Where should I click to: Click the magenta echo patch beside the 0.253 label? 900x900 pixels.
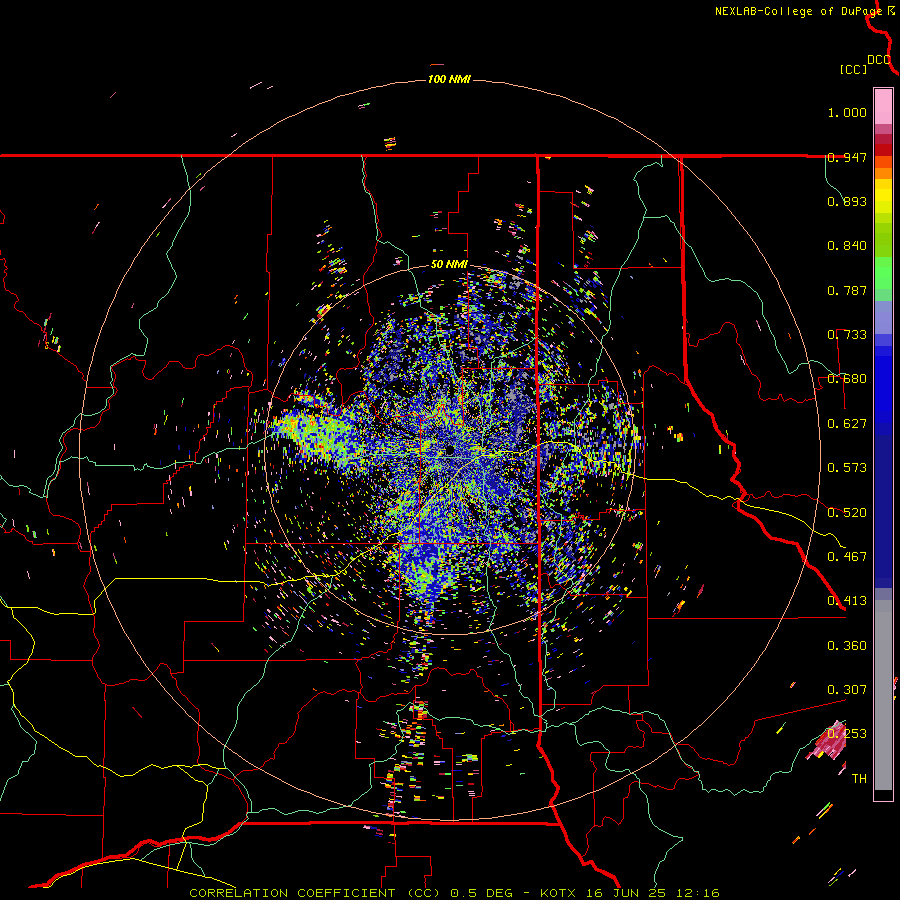click(x=827, y=740)
